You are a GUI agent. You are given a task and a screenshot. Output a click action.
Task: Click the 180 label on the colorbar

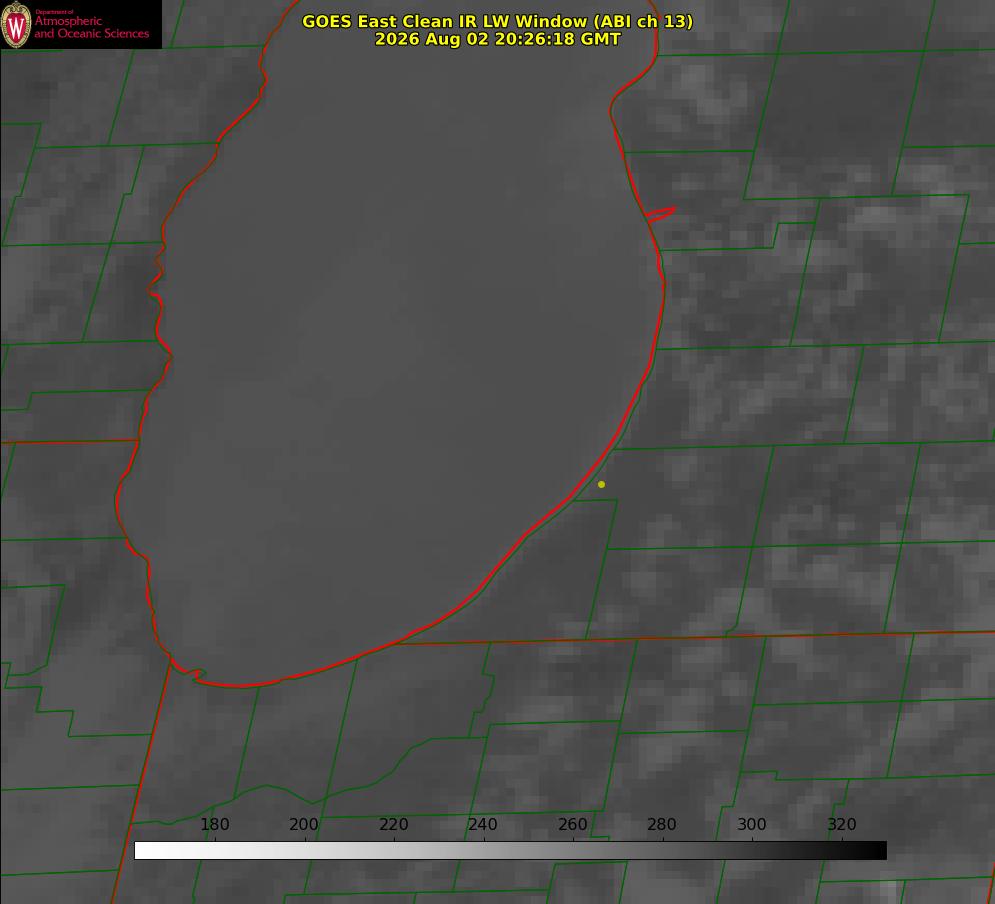(x=214, y=824)
